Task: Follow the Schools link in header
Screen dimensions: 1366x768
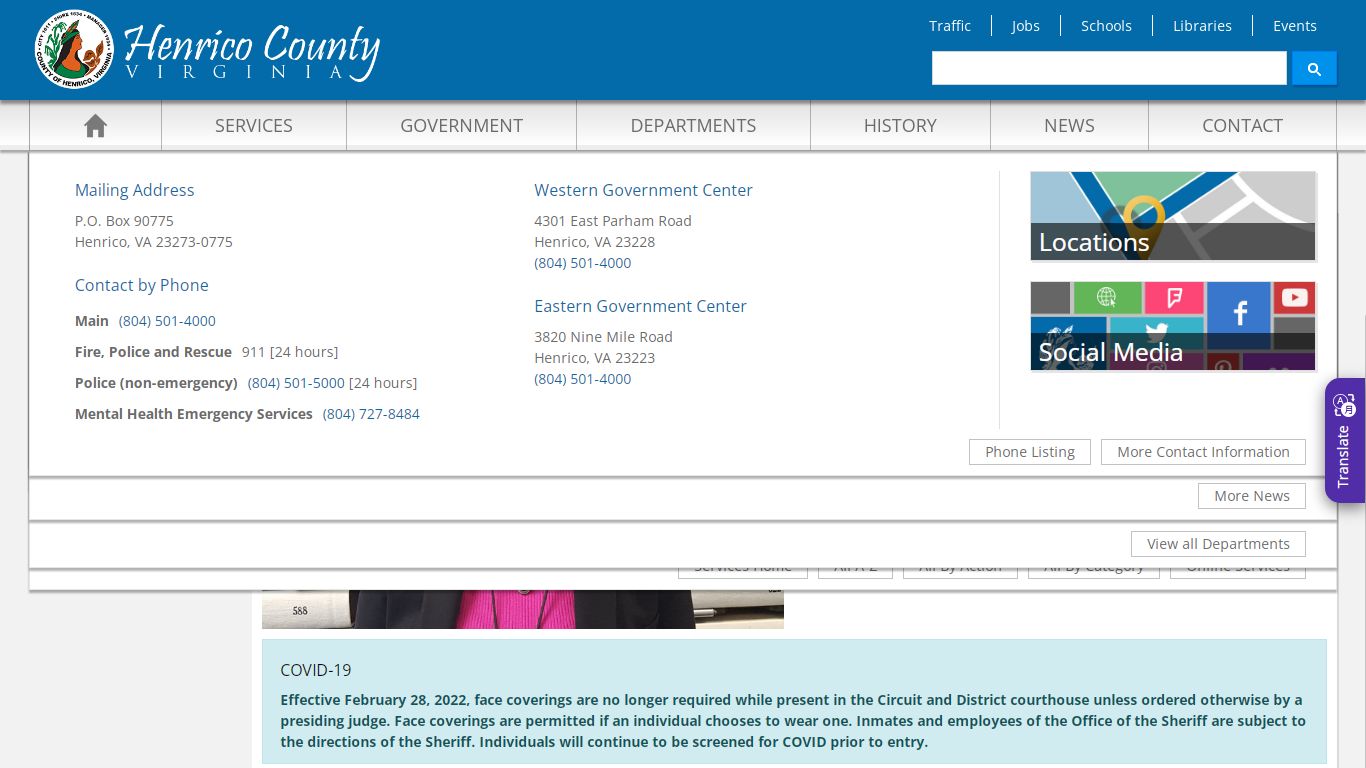Action: 1106,26
